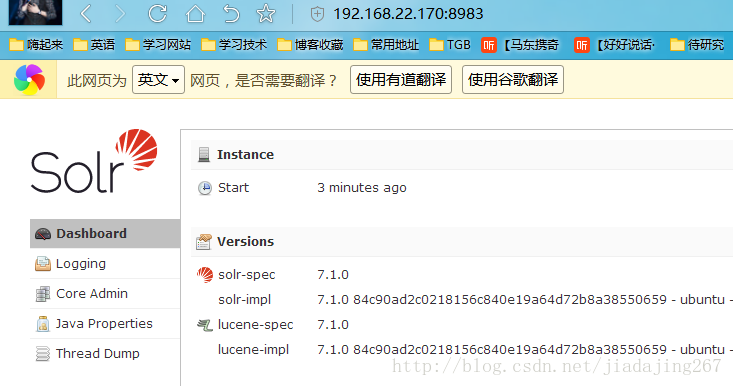Click the solr-spec red Solr icon

pyautogui.click(x=205, y=275)
